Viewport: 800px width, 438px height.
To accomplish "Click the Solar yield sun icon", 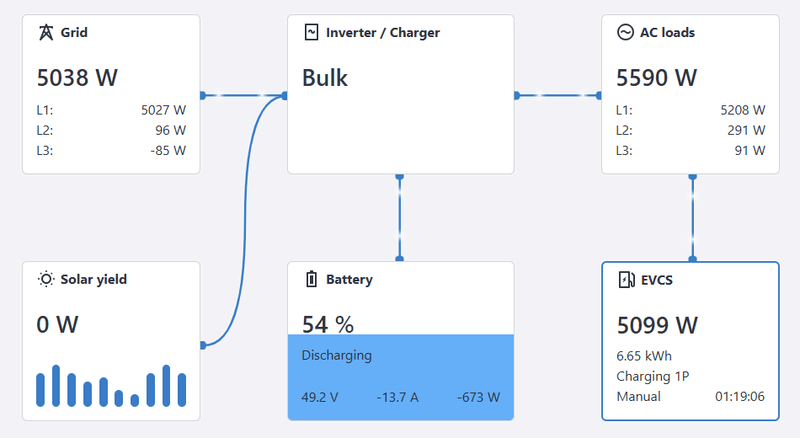I will click(x=45, y=279).
